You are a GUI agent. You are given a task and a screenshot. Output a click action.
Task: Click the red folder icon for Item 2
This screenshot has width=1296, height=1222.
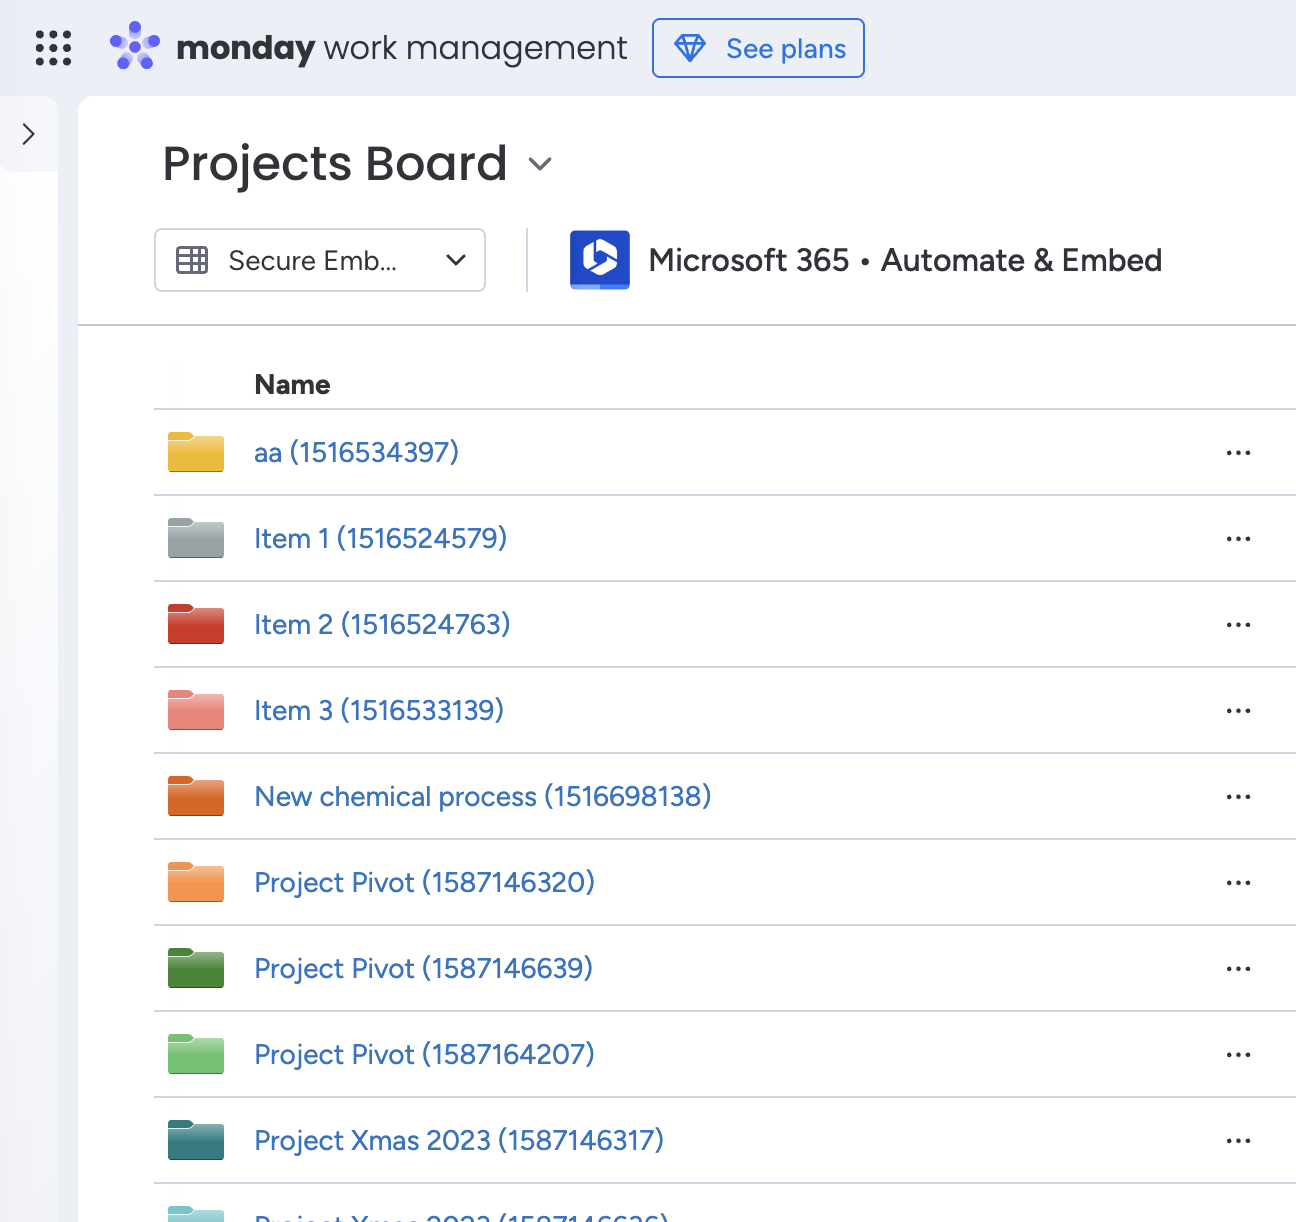pyautogui.click(x=196, y=625)
